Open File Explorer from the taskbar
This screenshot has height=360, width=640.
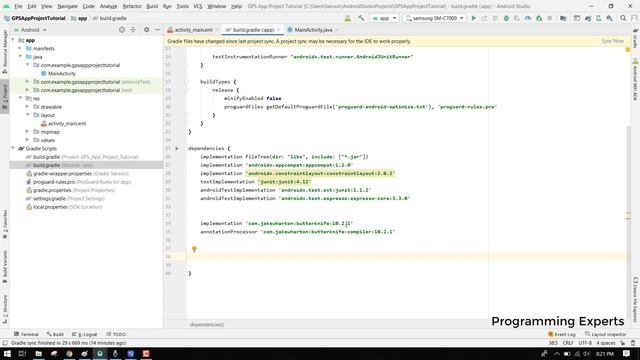(38, 353)
